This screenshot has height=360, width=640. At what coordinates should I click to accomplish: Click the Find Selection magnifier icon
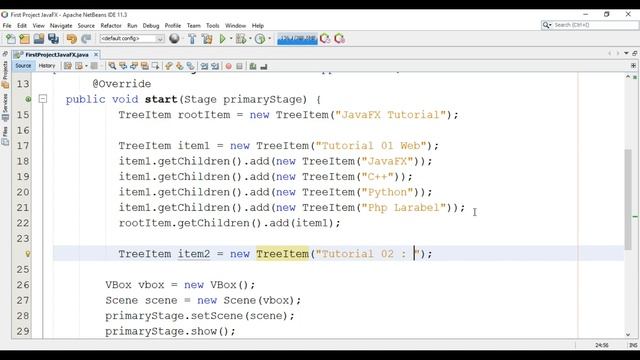tap(112, 66)
